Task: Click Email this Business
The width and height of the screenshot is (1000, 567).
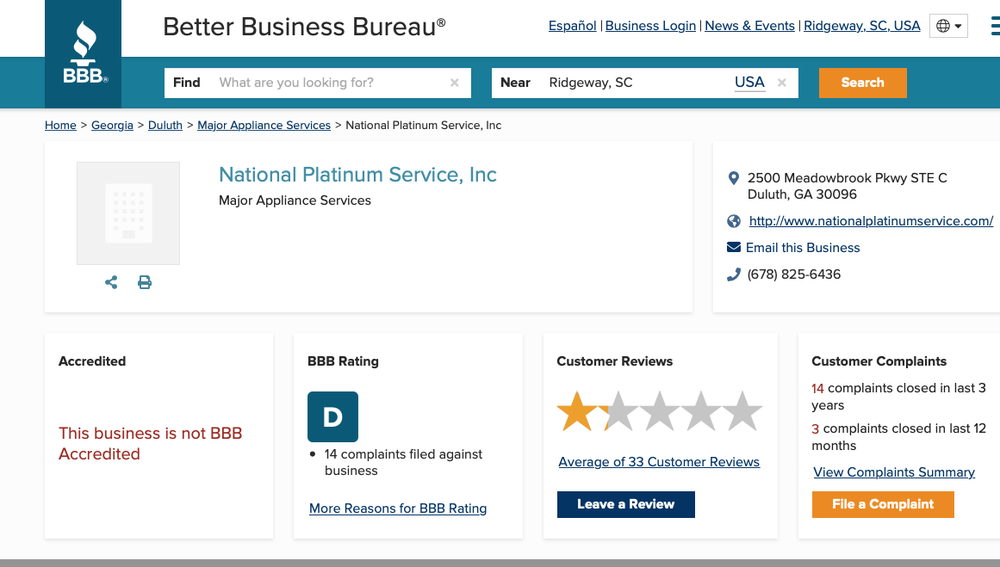Action: point(802,248)
